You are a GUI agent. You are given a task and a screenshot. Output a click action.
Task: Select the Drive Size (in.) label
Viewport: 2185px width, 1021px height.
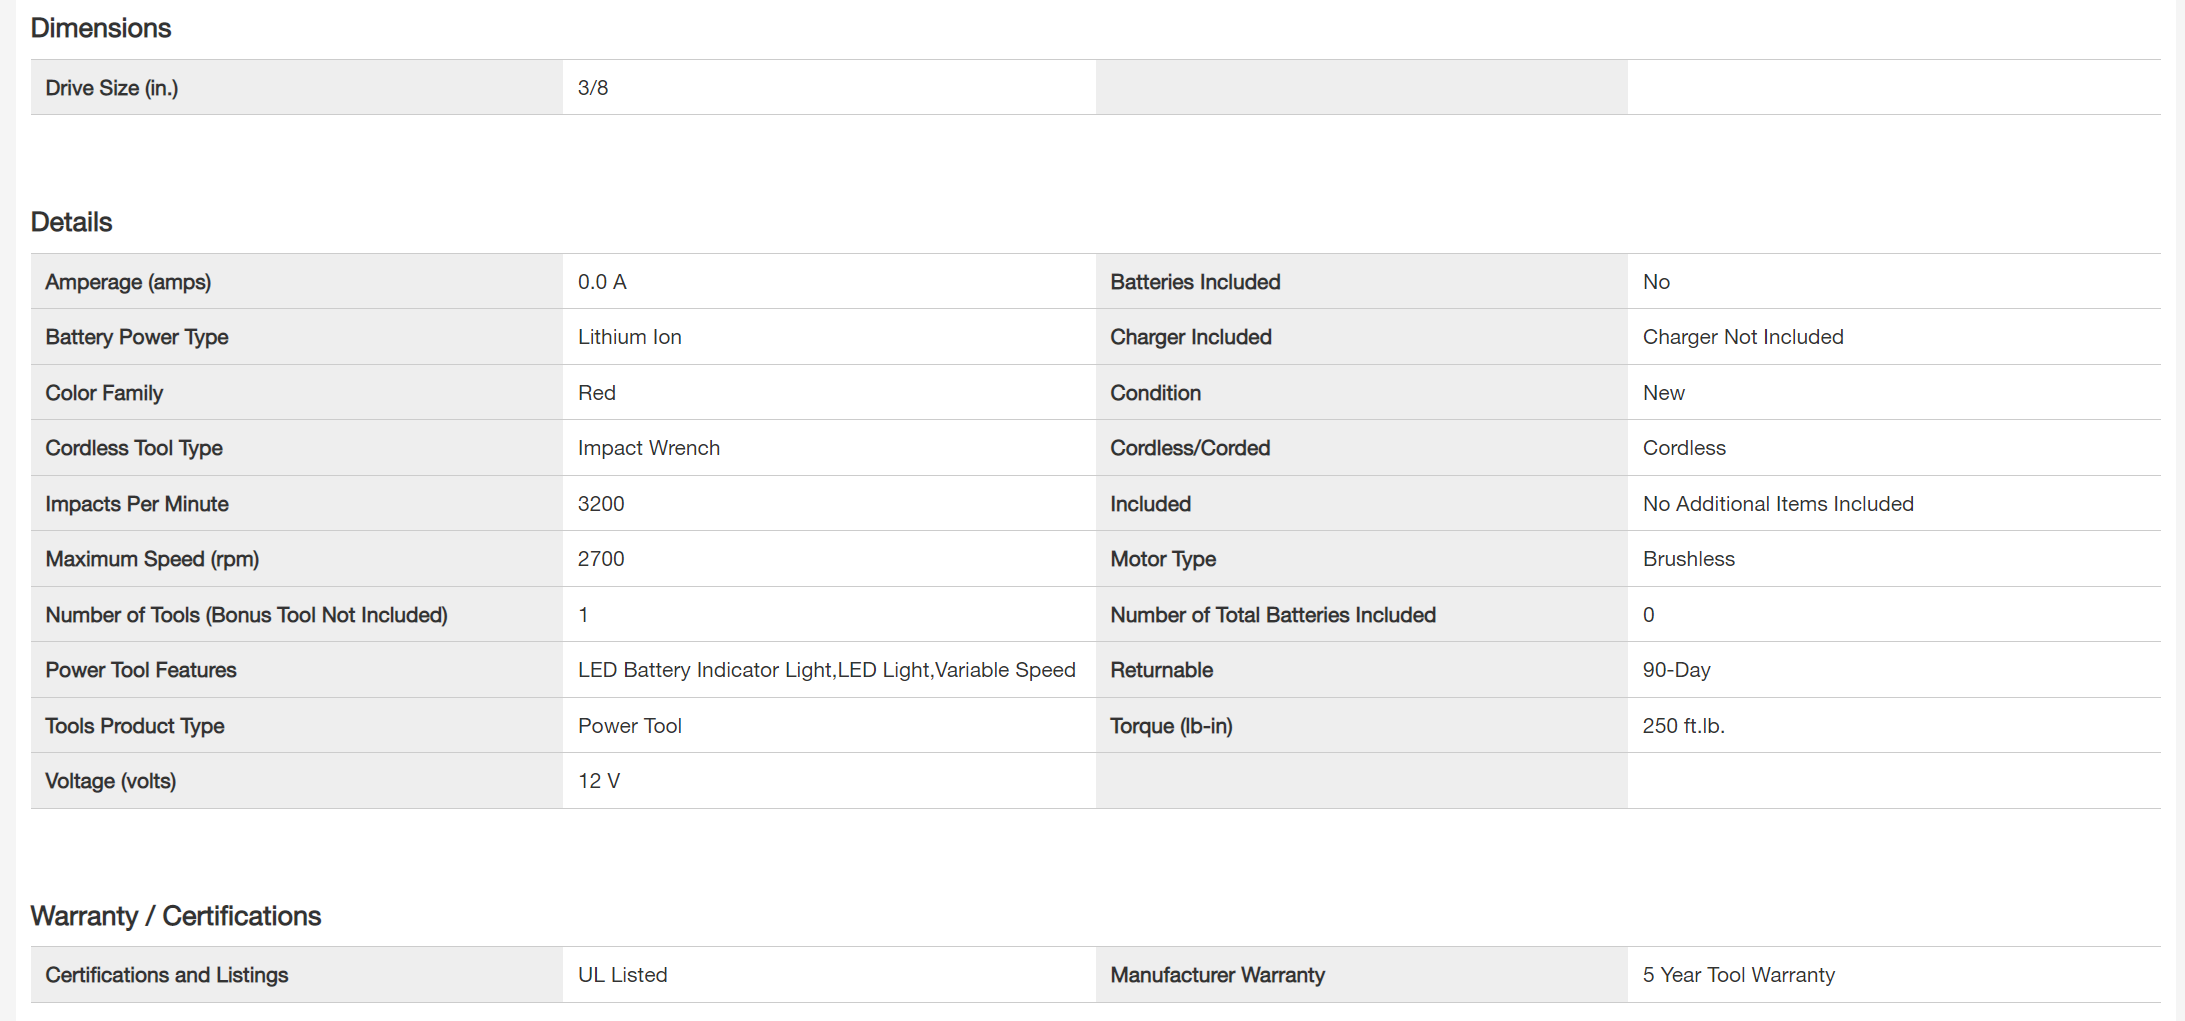pyautogui.click(x=112, y=88)
